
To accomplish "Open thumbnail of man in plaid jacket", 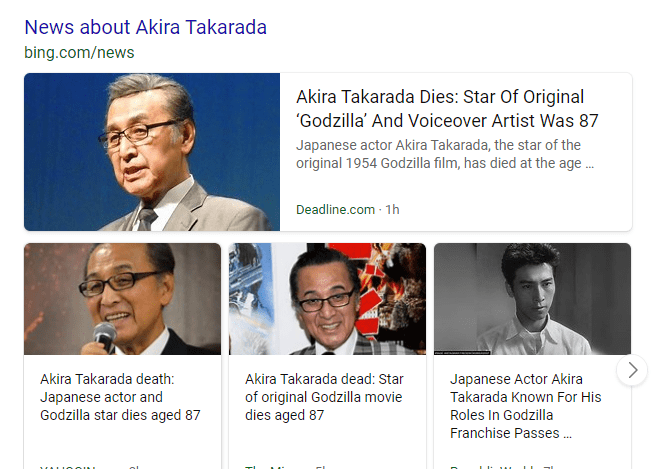I will [x=327, y=299].
